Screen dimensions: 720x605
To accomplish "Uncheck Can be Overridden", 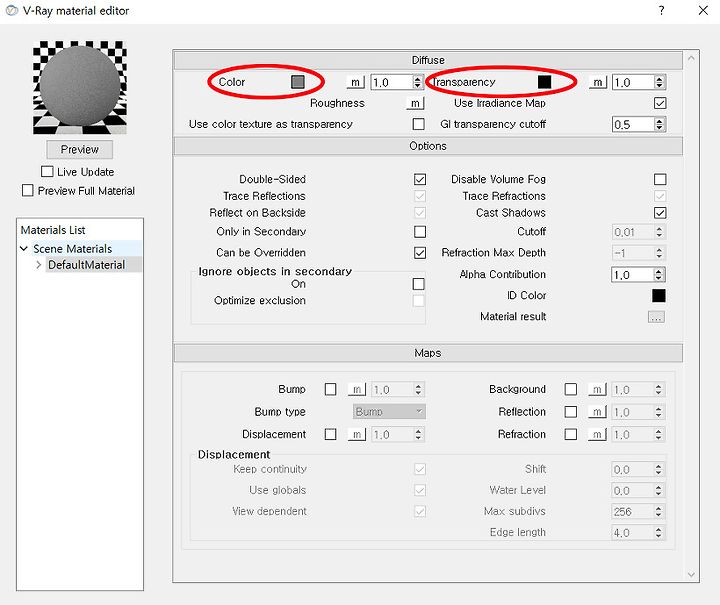I will click(420, 253).
